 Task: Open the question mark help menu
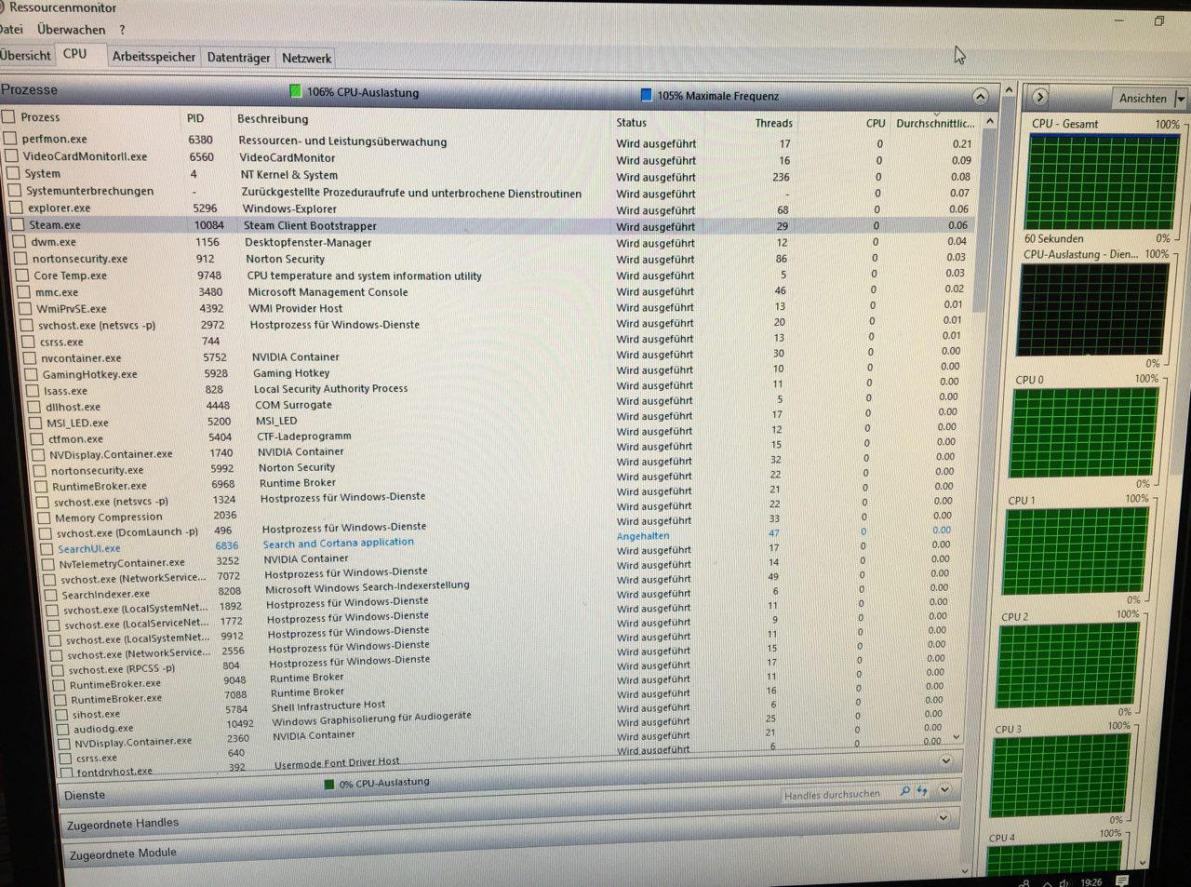(122, 30)
